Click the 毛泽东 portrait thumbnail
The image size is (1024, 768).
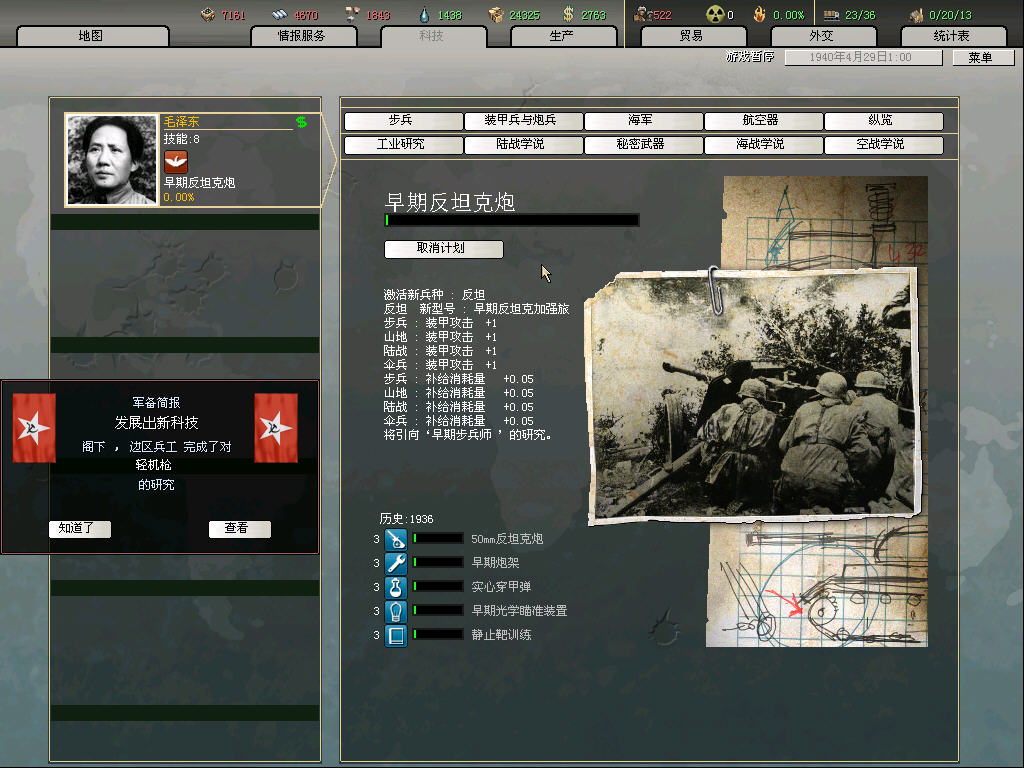click(x=112, y=159)
